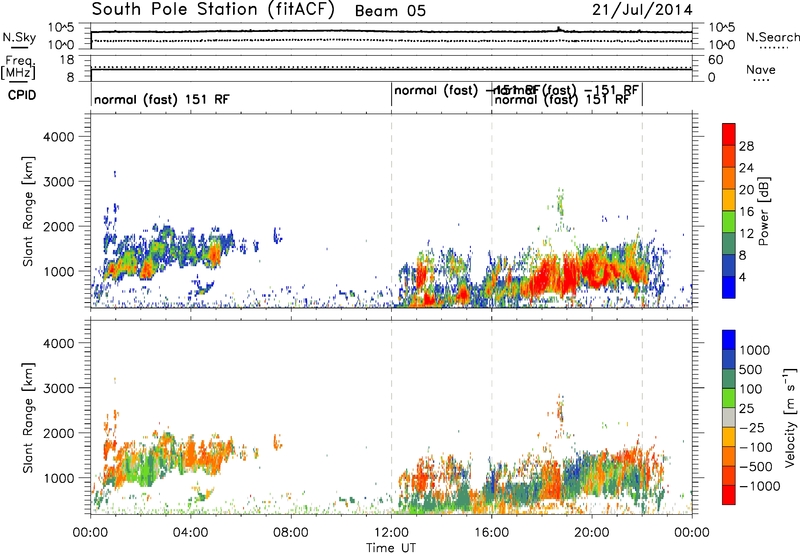
Task: Click the "3000" range tick of the velocity panel
Action: (x=58, y=388)
